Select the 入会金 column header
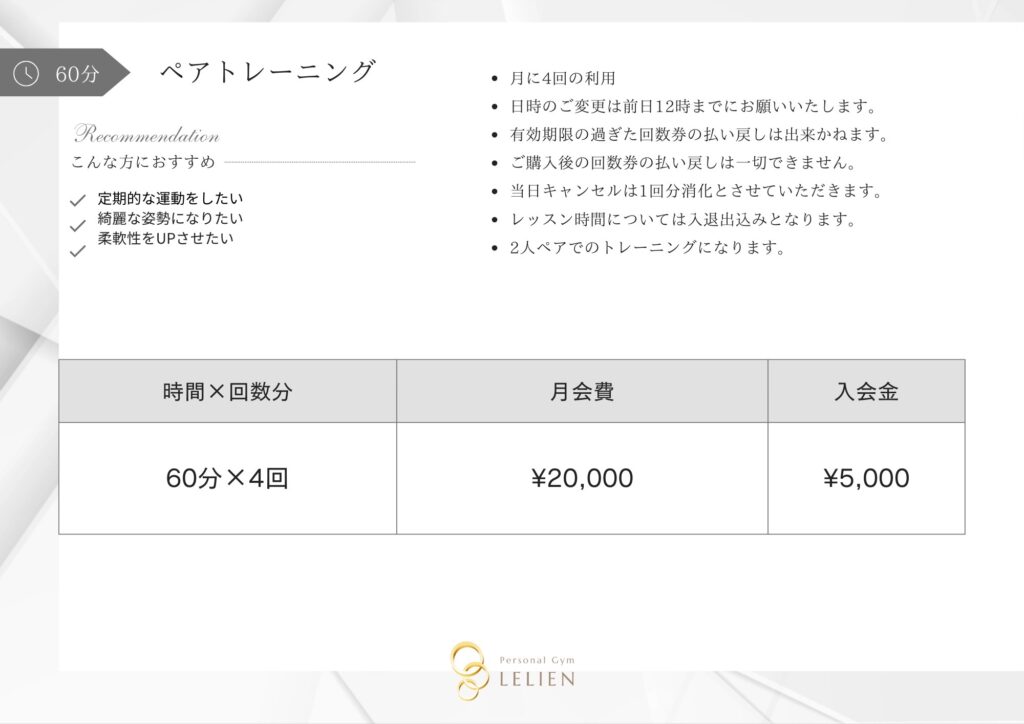Screen dimensions: 1024x724 pos(867,391)
